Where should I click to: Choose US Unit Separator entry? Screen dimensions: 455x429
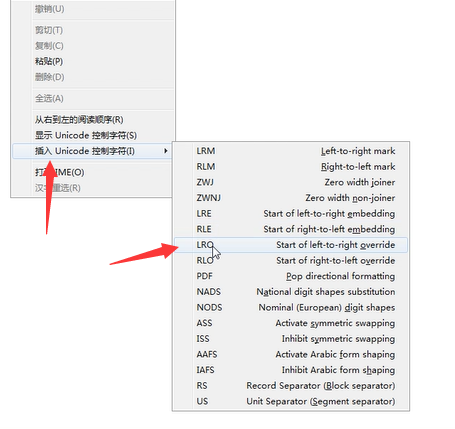point(291,402)
